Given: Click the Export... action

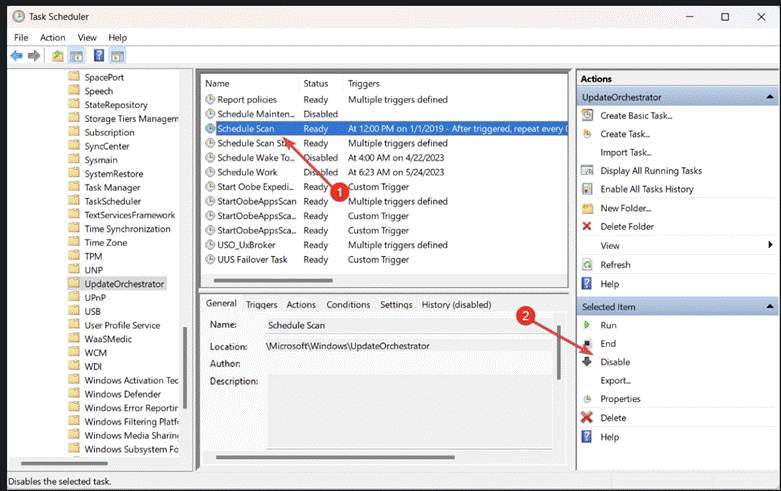Looking at the screenshot, I should [x=616, y=380].
